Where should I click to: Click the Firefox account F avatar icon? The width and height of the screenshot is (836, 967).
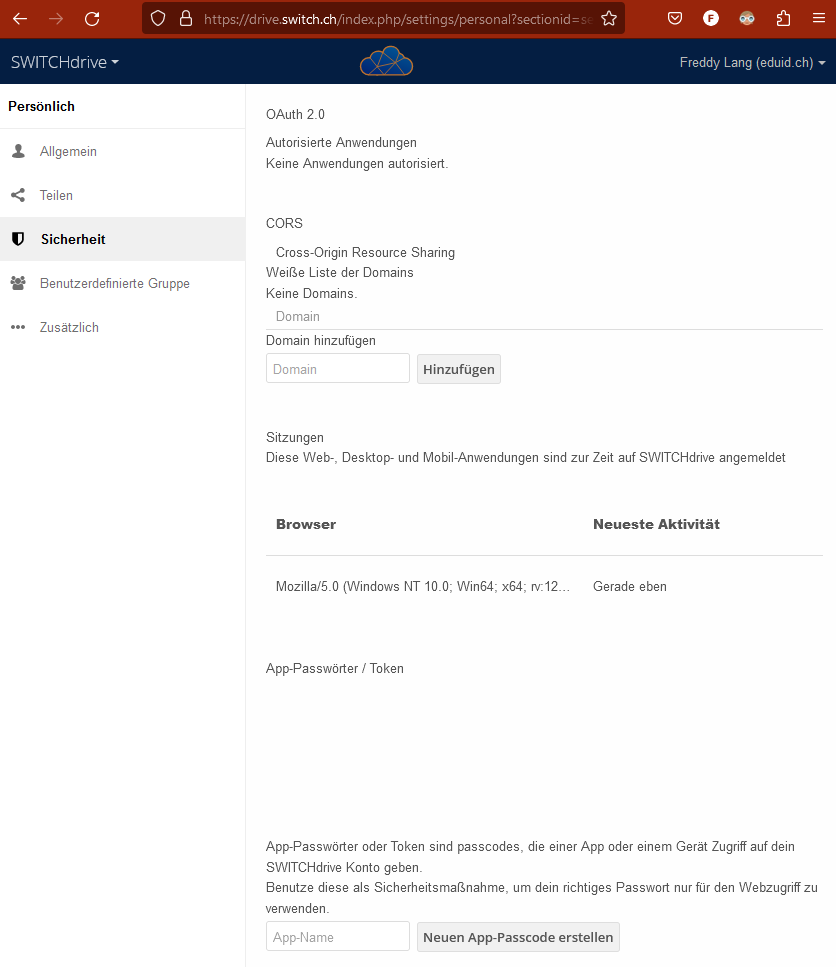[711, 19]
